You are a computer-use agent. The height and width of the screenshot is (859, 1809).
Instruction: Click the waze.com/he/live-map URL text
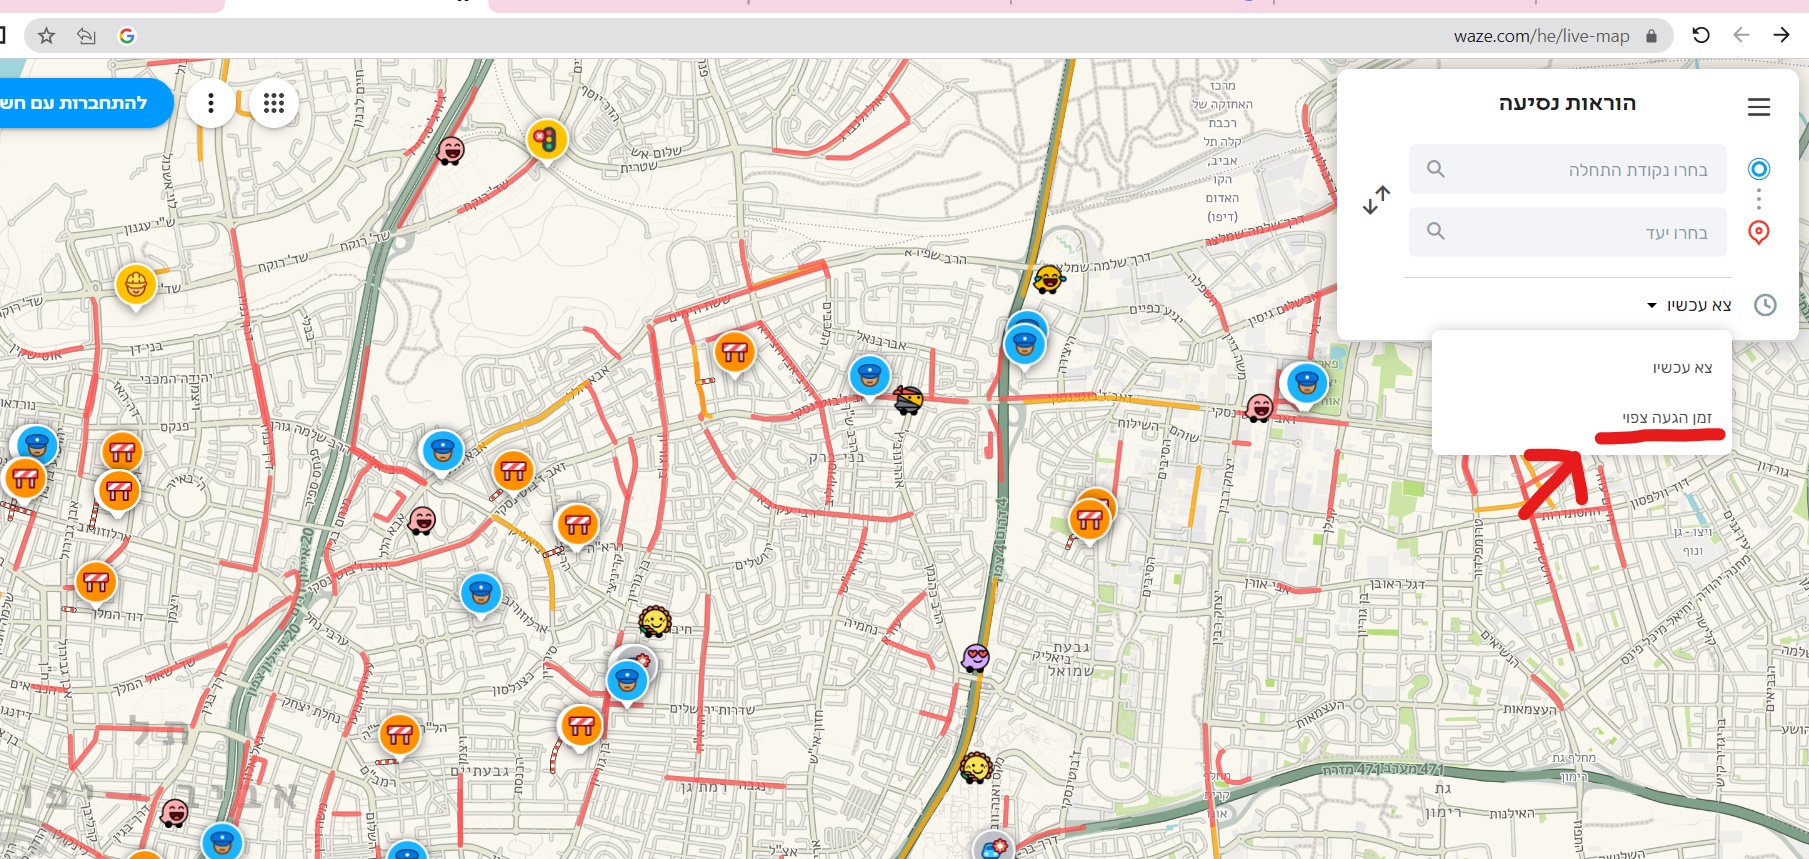click(1541, 36)
